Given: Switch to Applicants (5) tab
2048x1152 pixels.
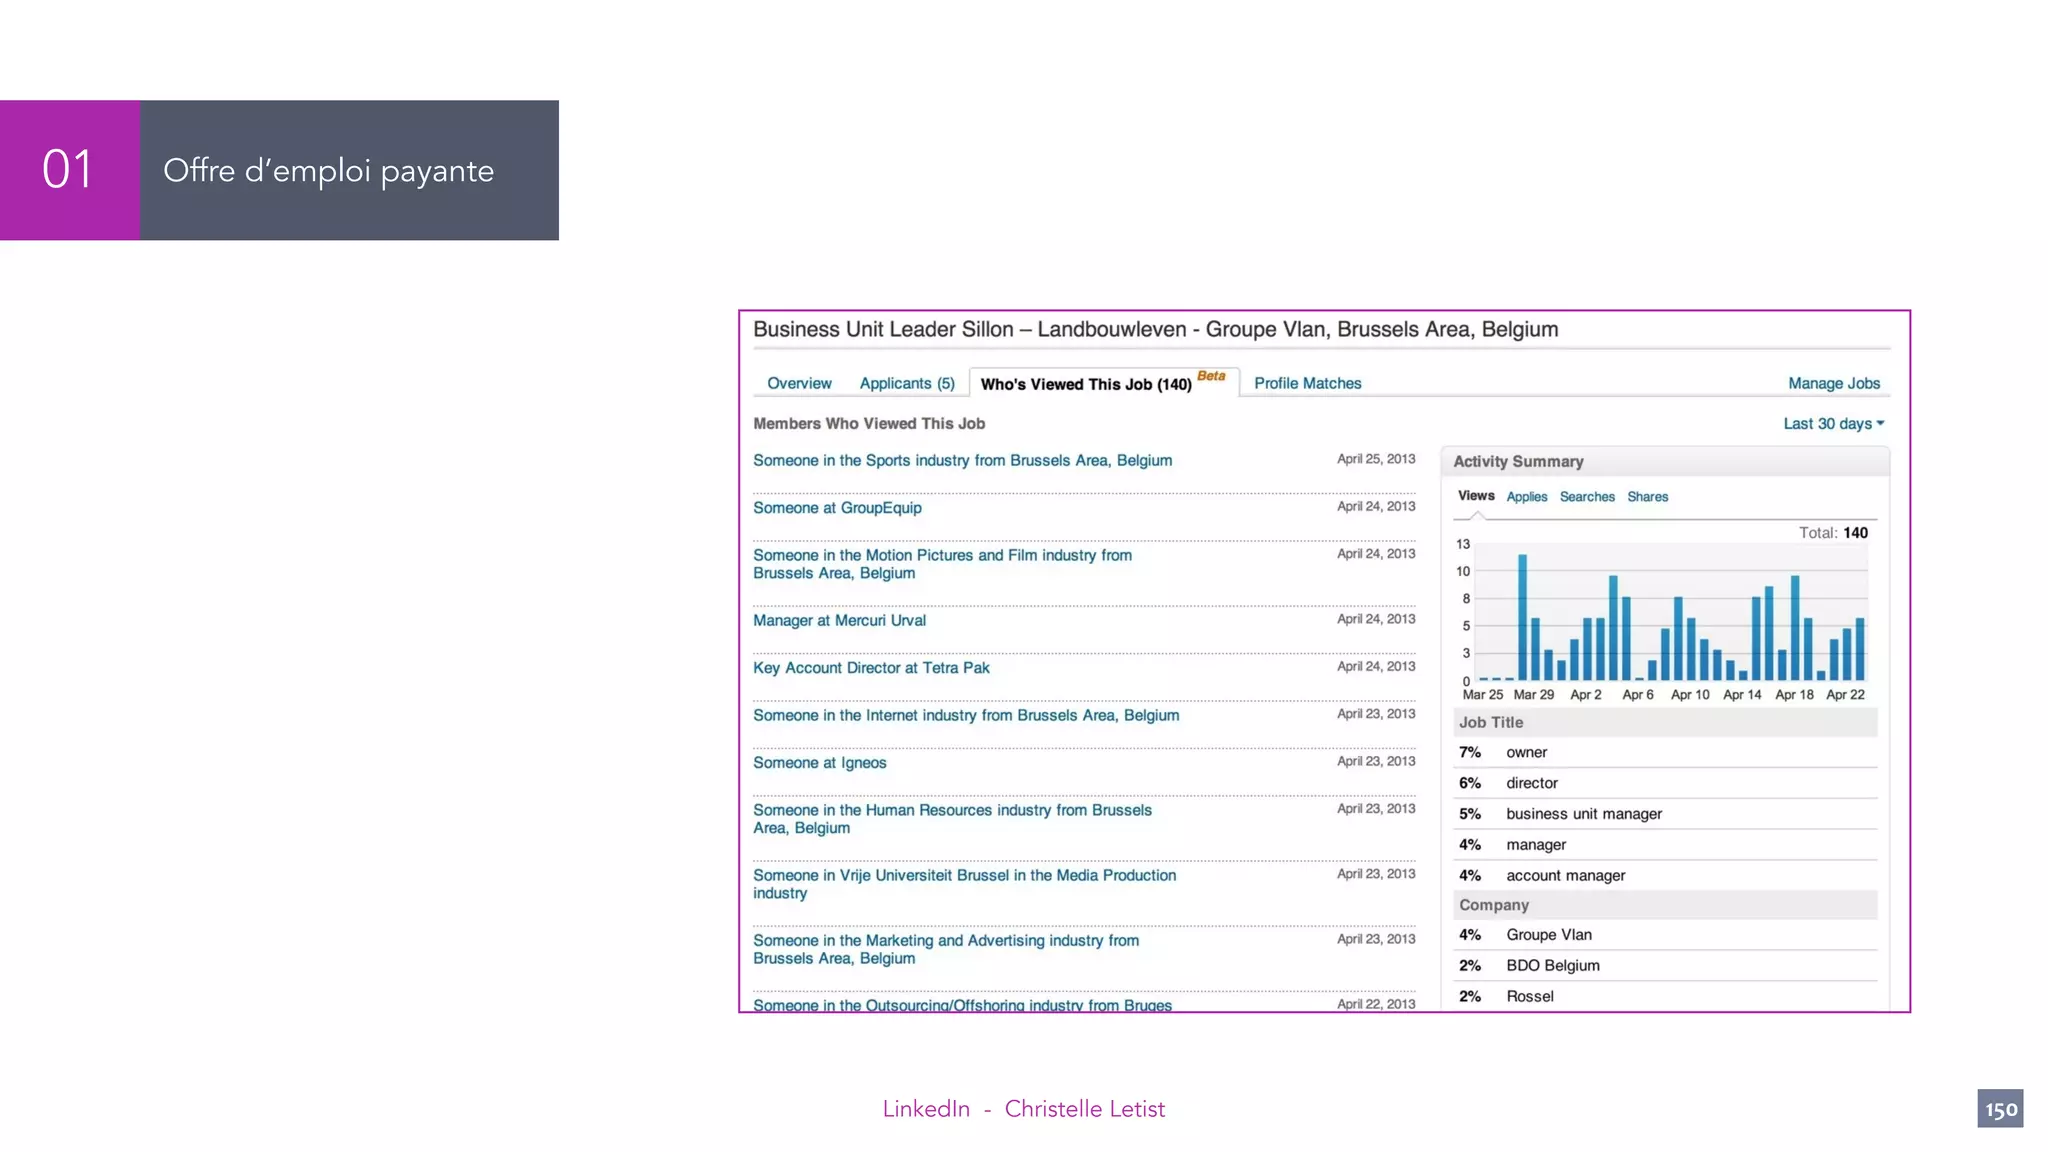Looking at the screenshot, I should point(907,383).
